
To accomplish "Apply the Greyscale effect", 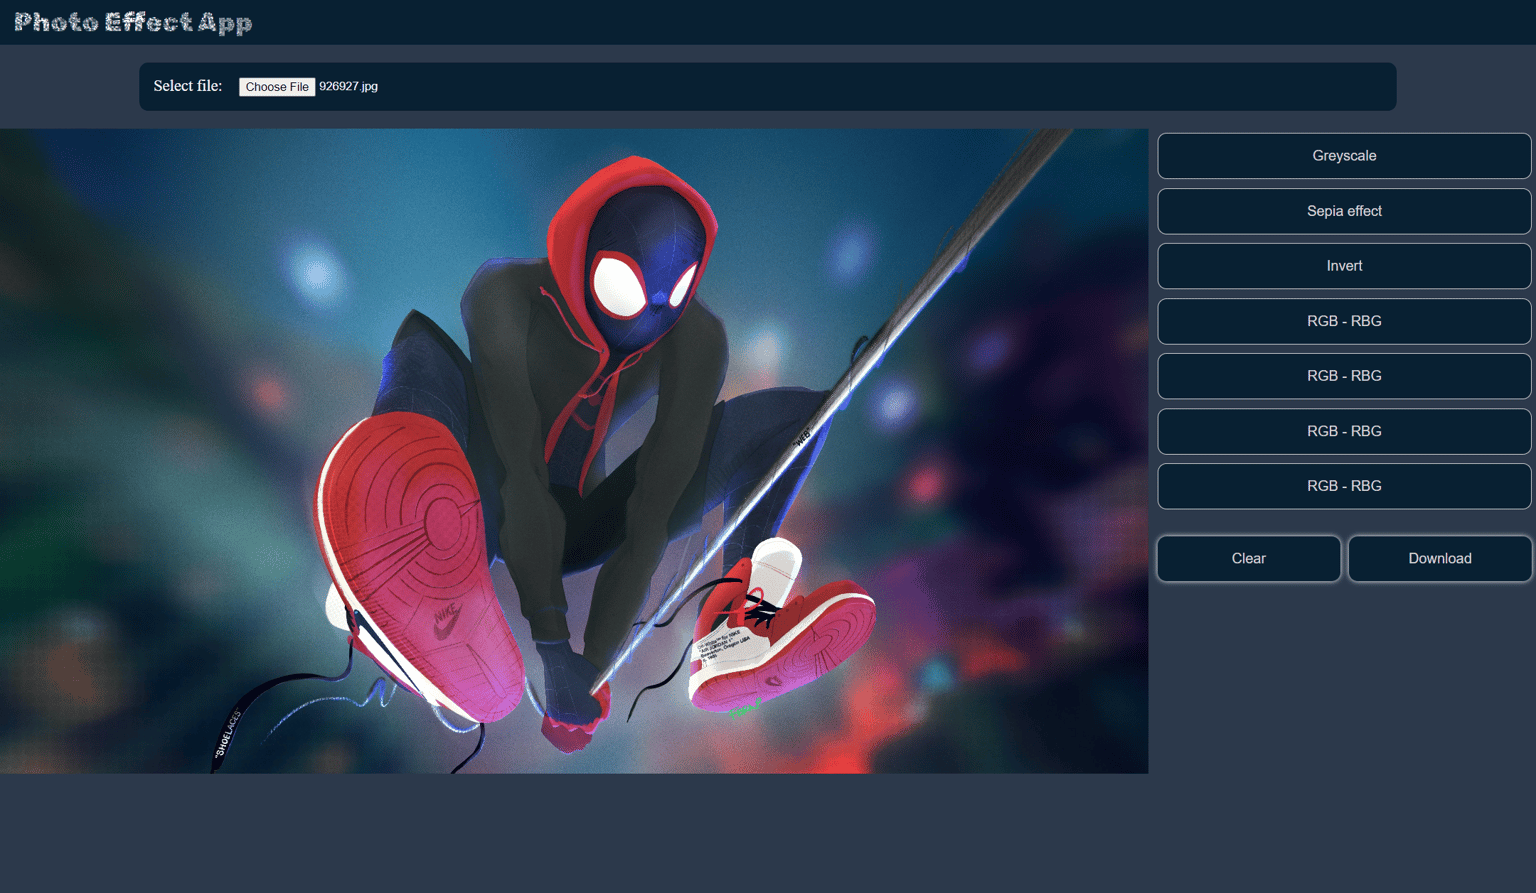I will pyautogui.click(x=1344, y=156).
